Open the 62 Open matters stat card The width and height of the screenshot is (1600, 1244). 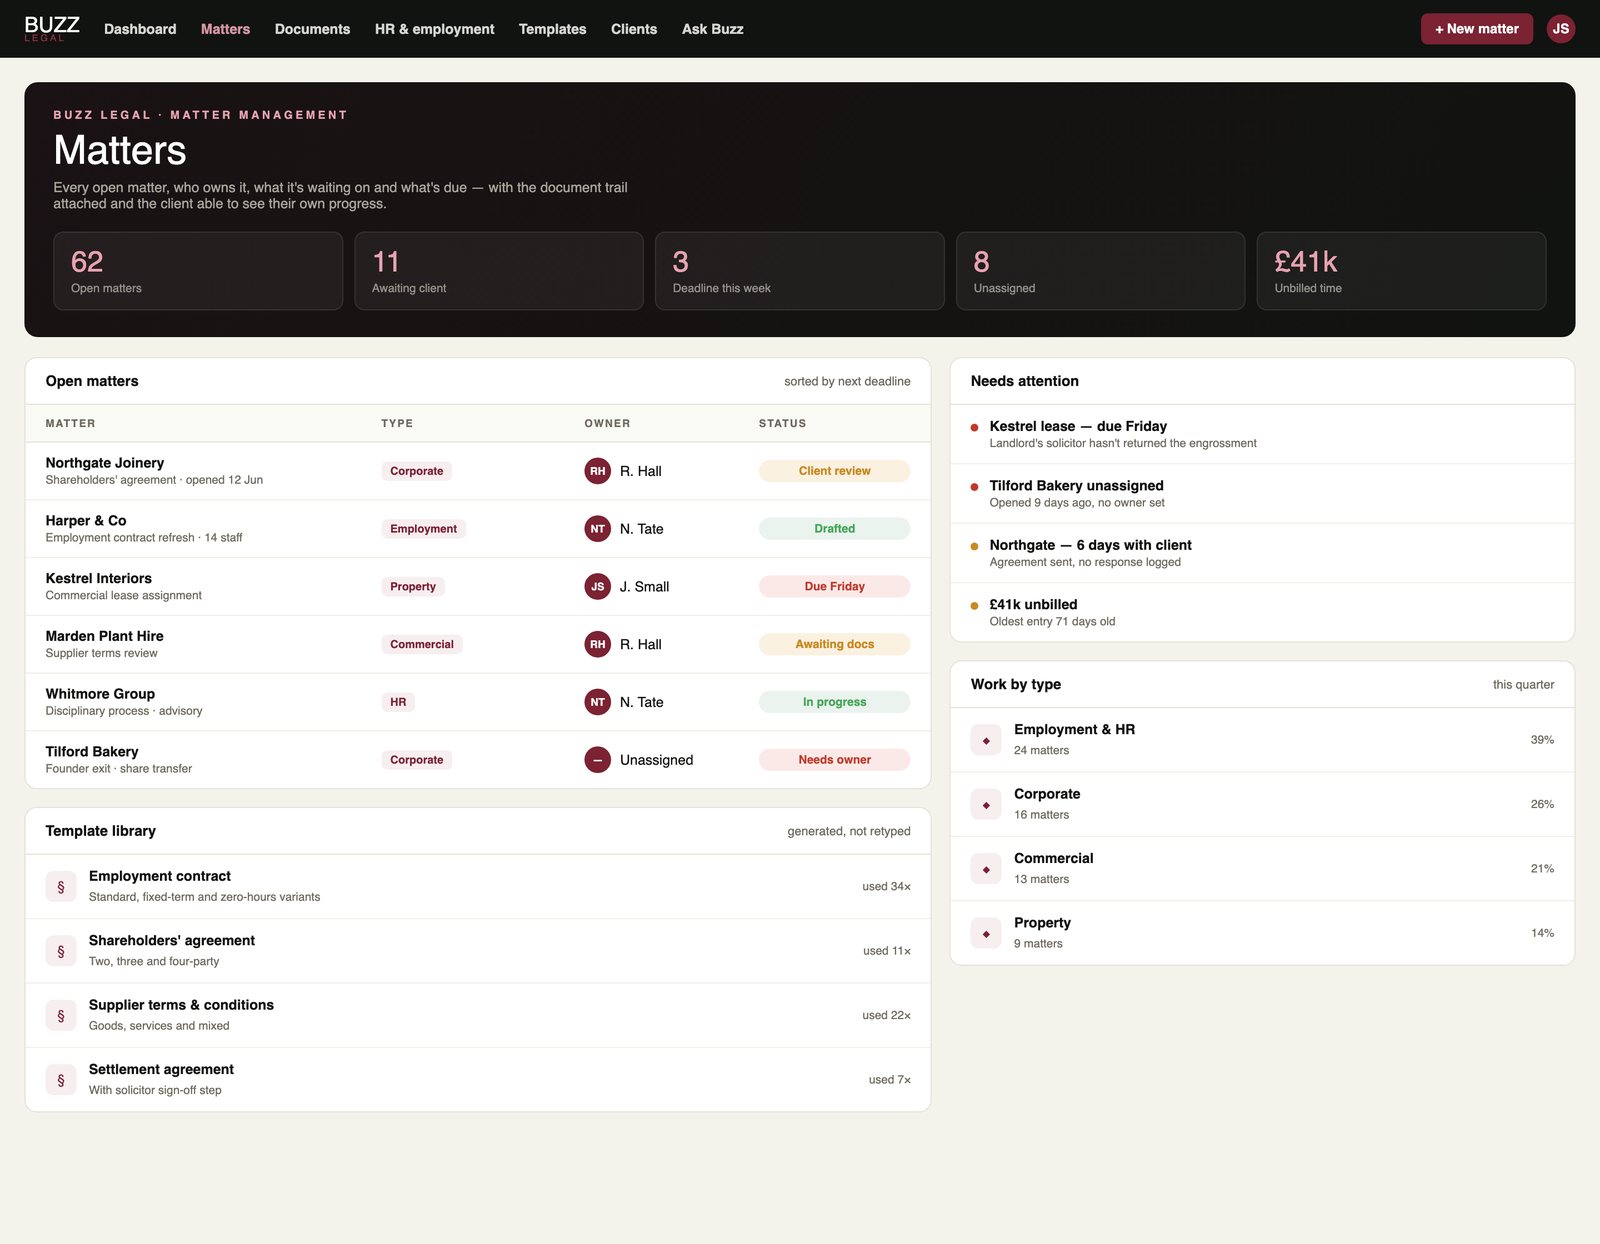(198, 271)
